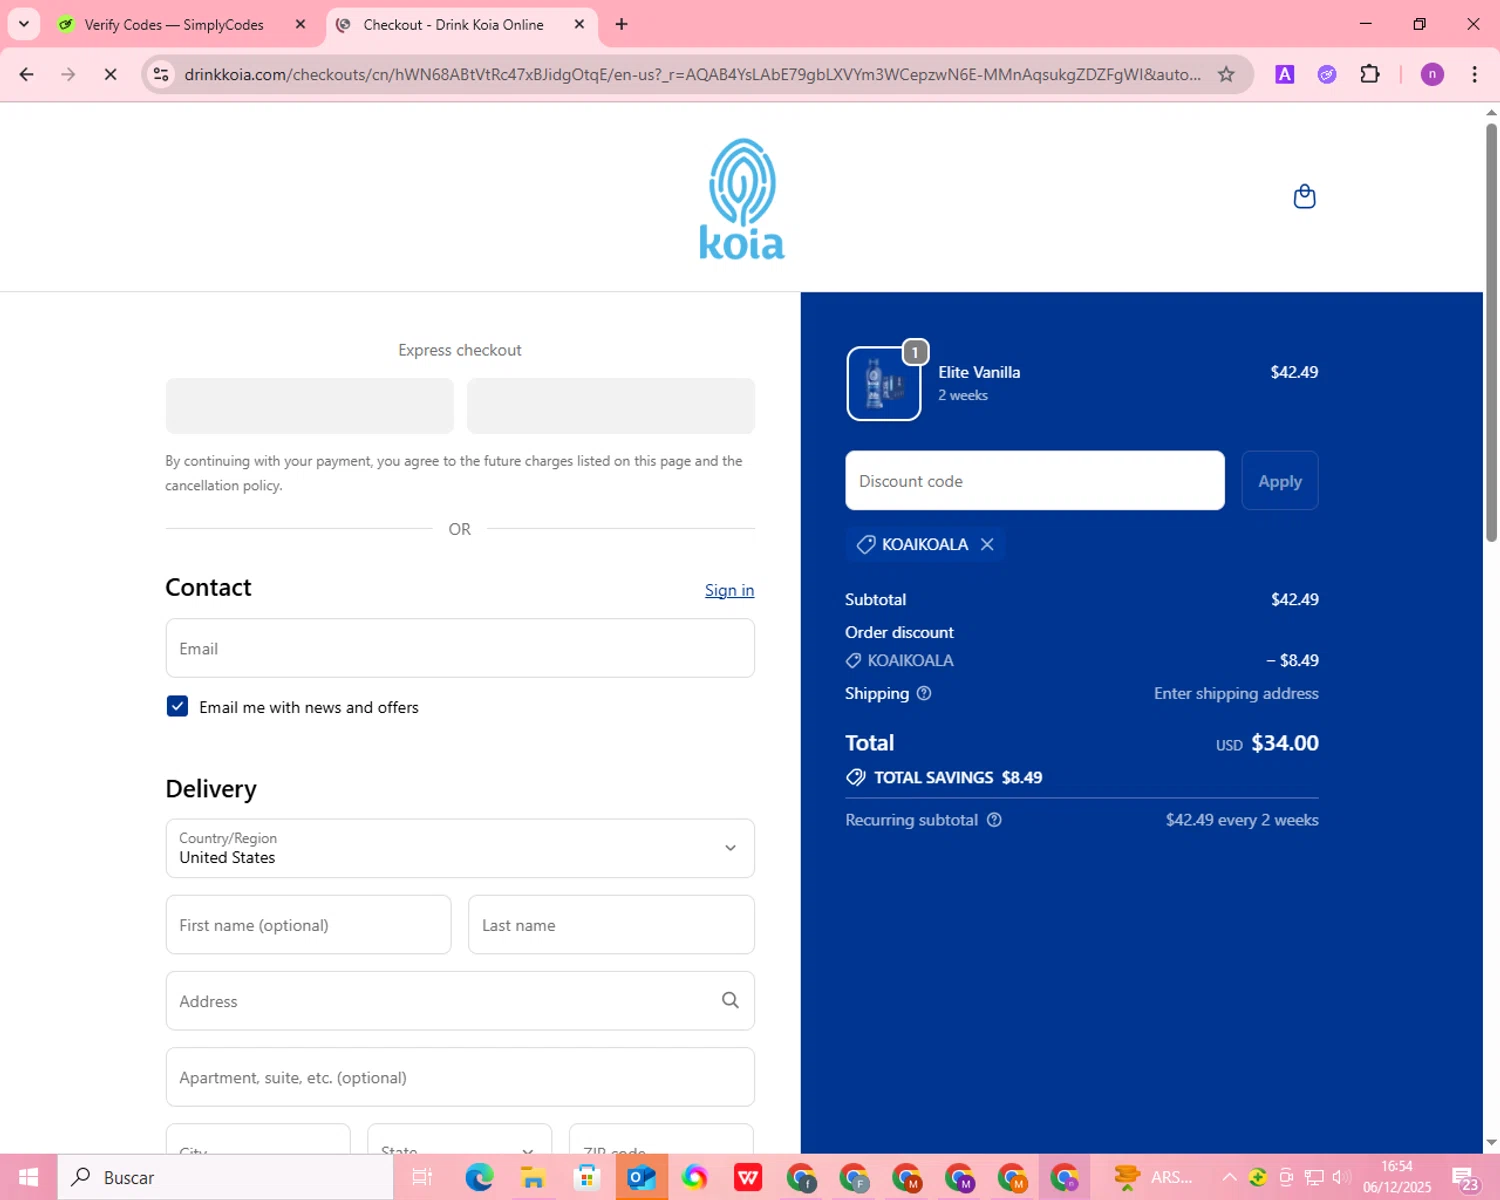The image size is (1500, 1200).
Task: Open a new browser tab
Action: (x=621, y=24)
